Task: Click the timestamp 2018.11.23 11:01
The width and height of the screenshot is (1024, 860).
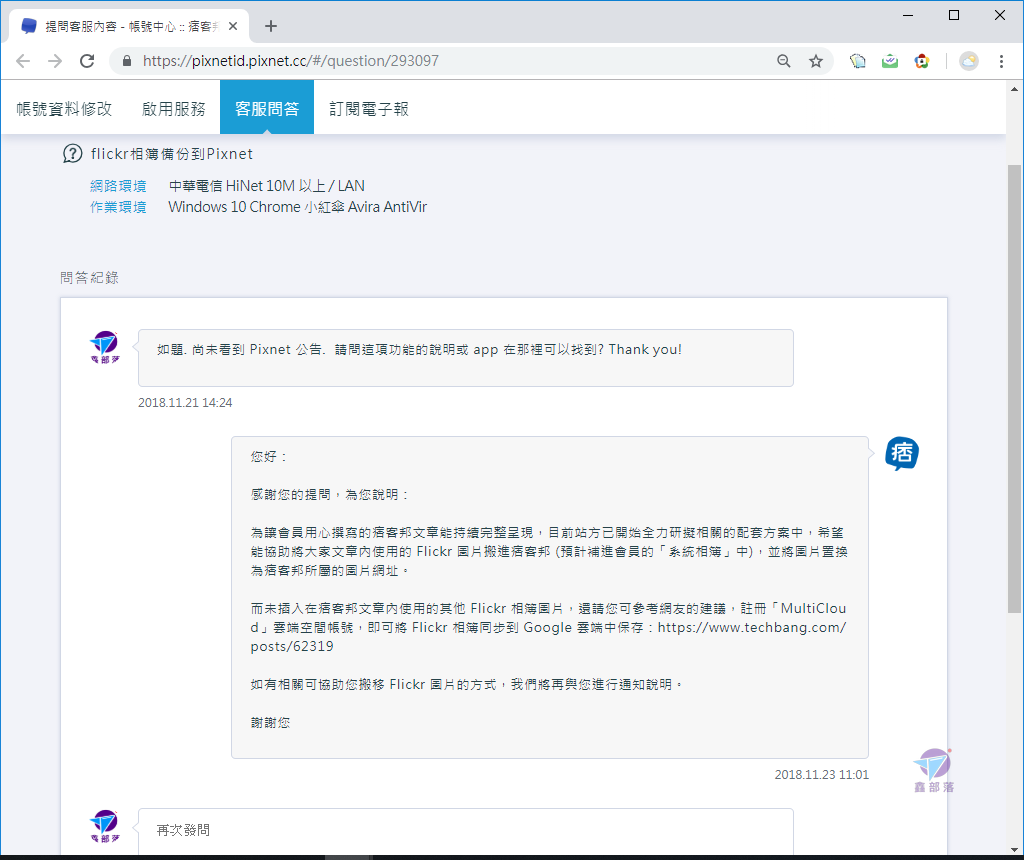Action: coord(822,775)
